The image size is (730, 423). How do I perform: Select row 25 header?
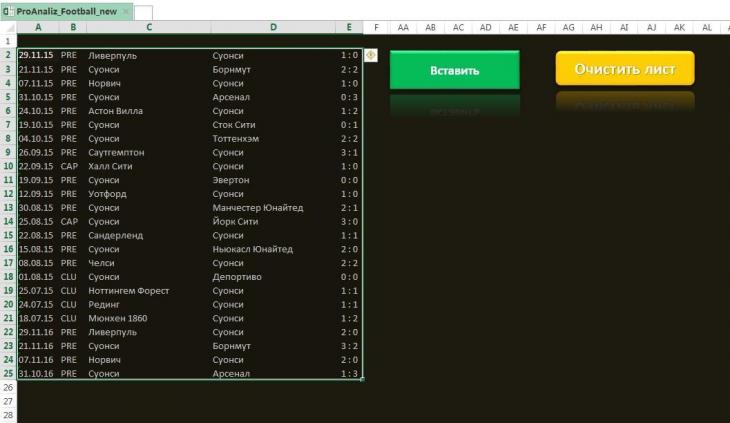[x=8, y=373]
